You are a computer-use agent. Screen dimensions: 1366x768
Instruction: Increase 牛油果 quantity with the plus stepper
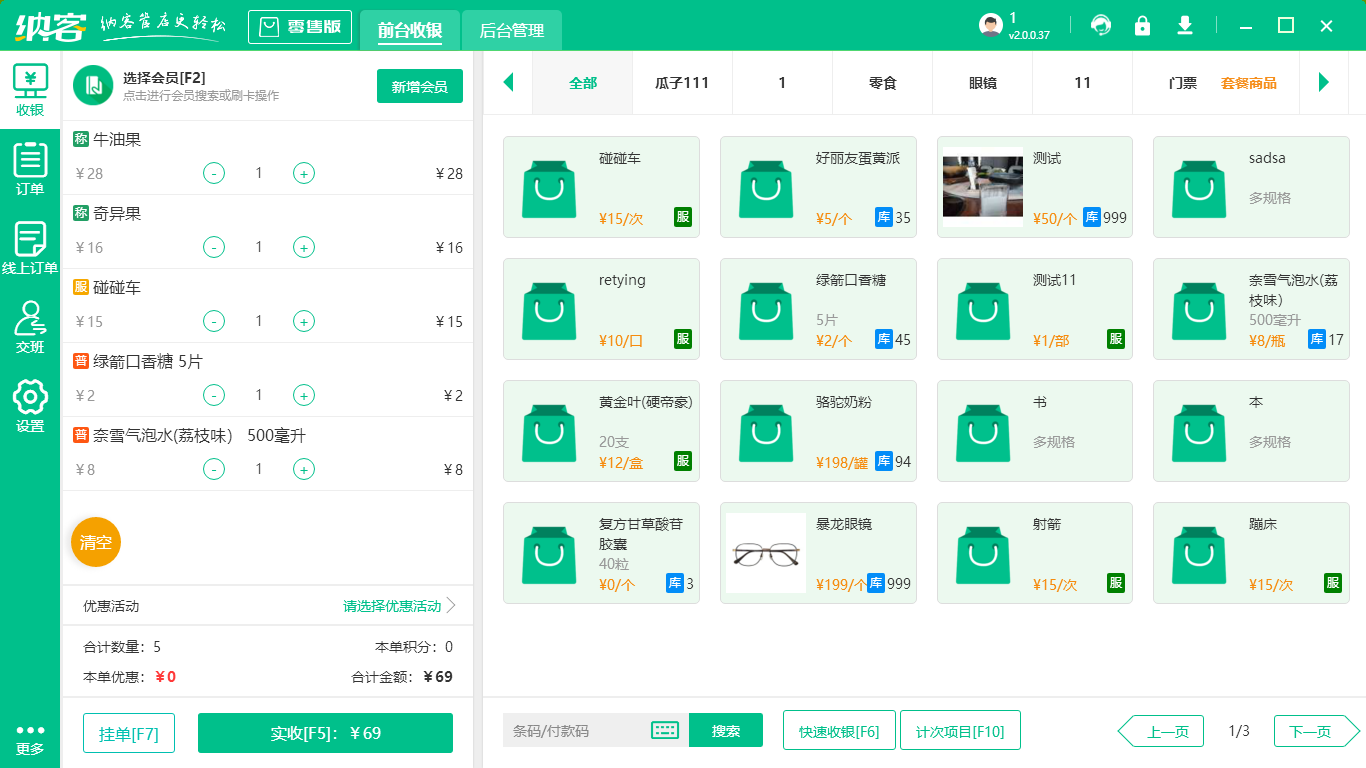coord(303,173)
